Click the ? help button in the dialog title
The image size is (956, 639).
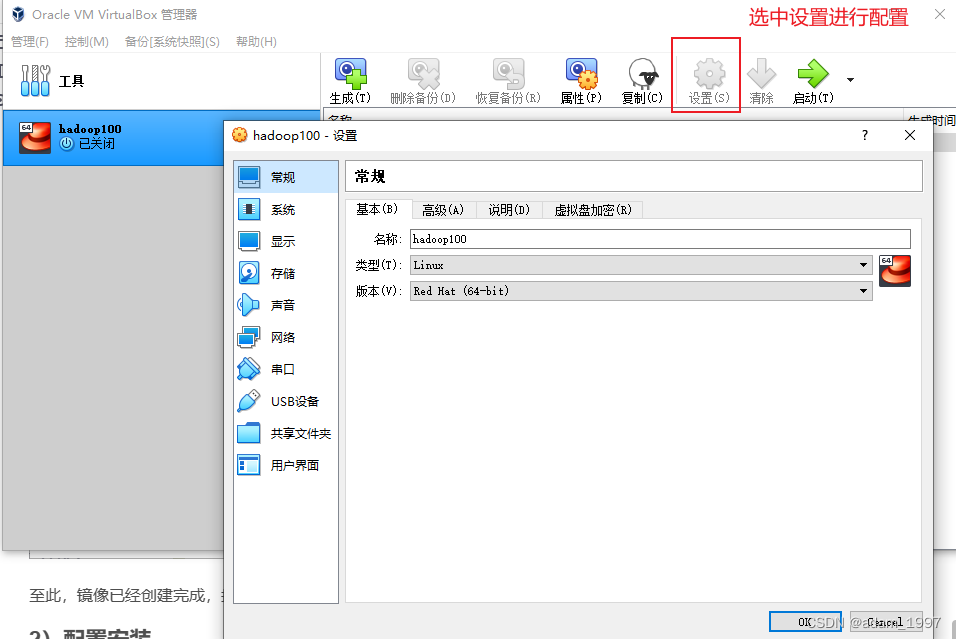pyautogui.click(x=865, y=135)
